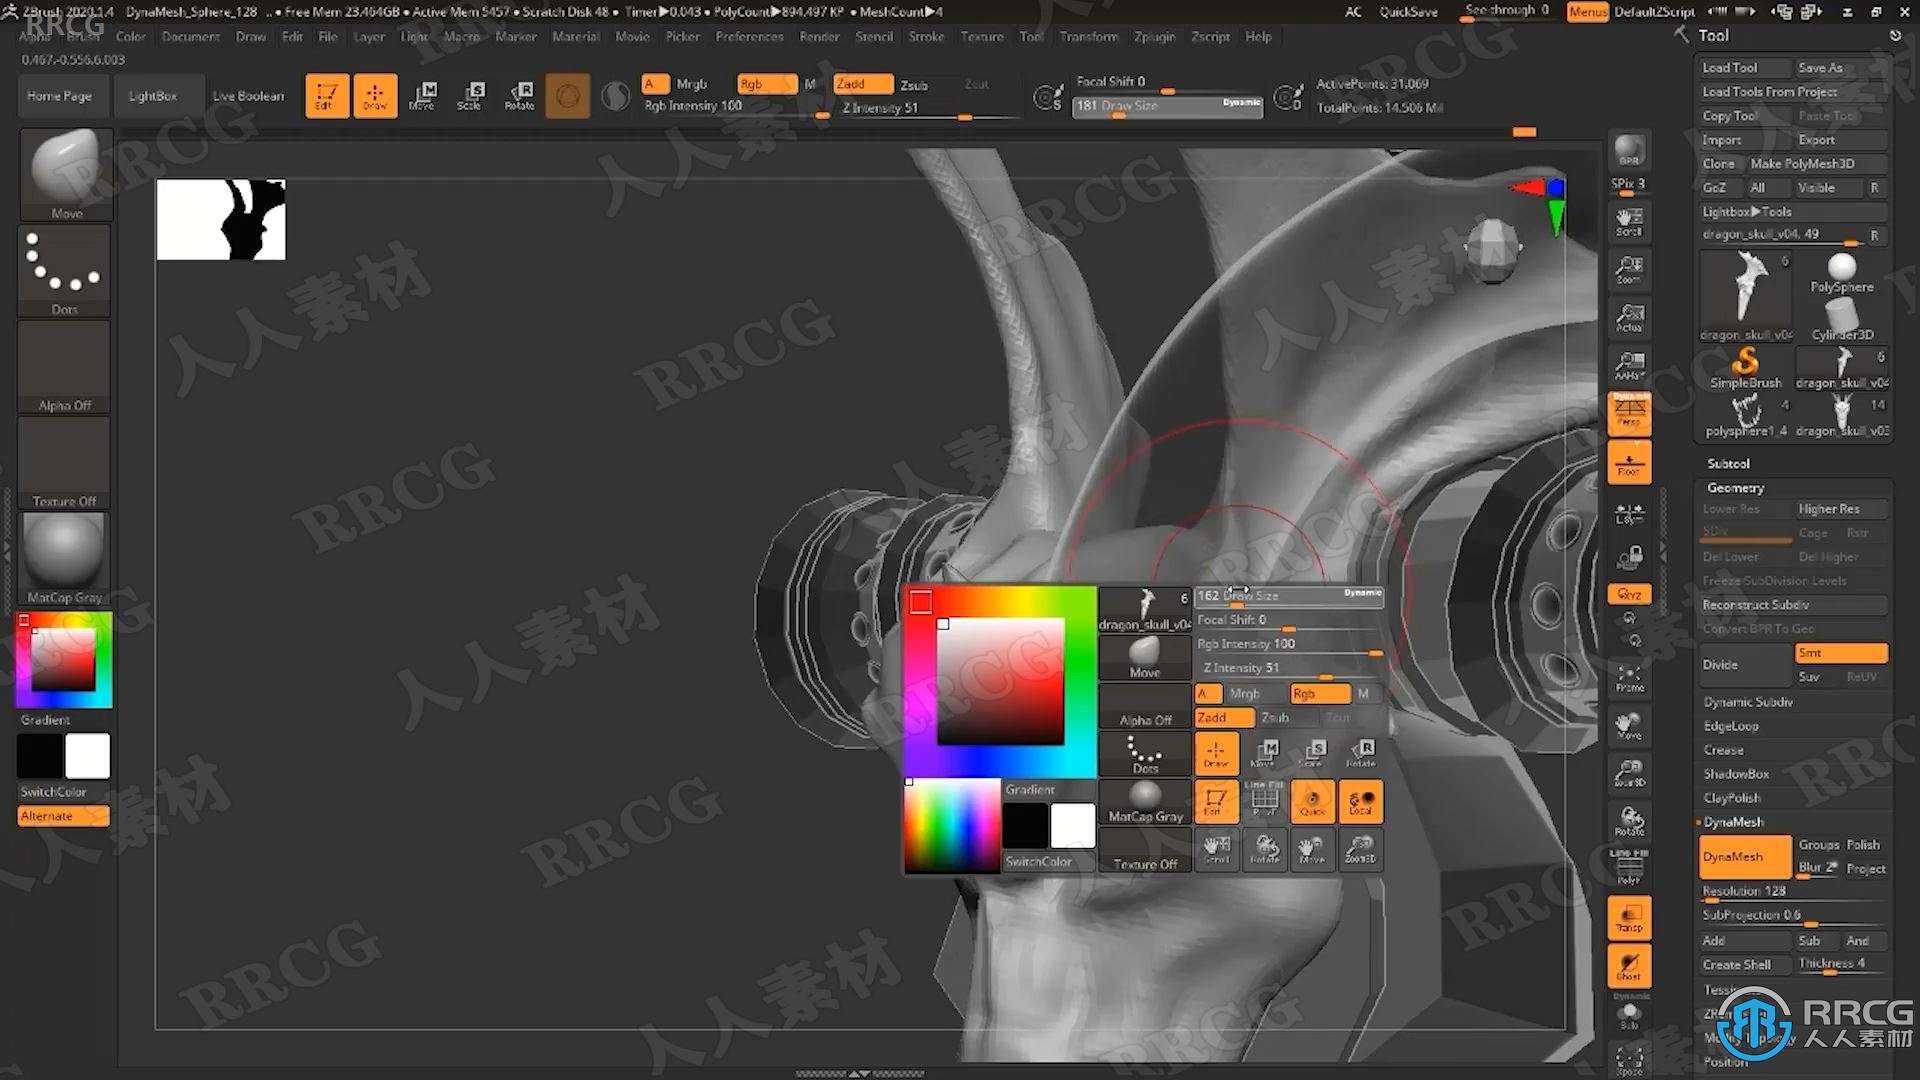Open the Dots stroke selector in left shelf
The width and height of the screenshot is (1920, 1080).
(x=65, y=270)
